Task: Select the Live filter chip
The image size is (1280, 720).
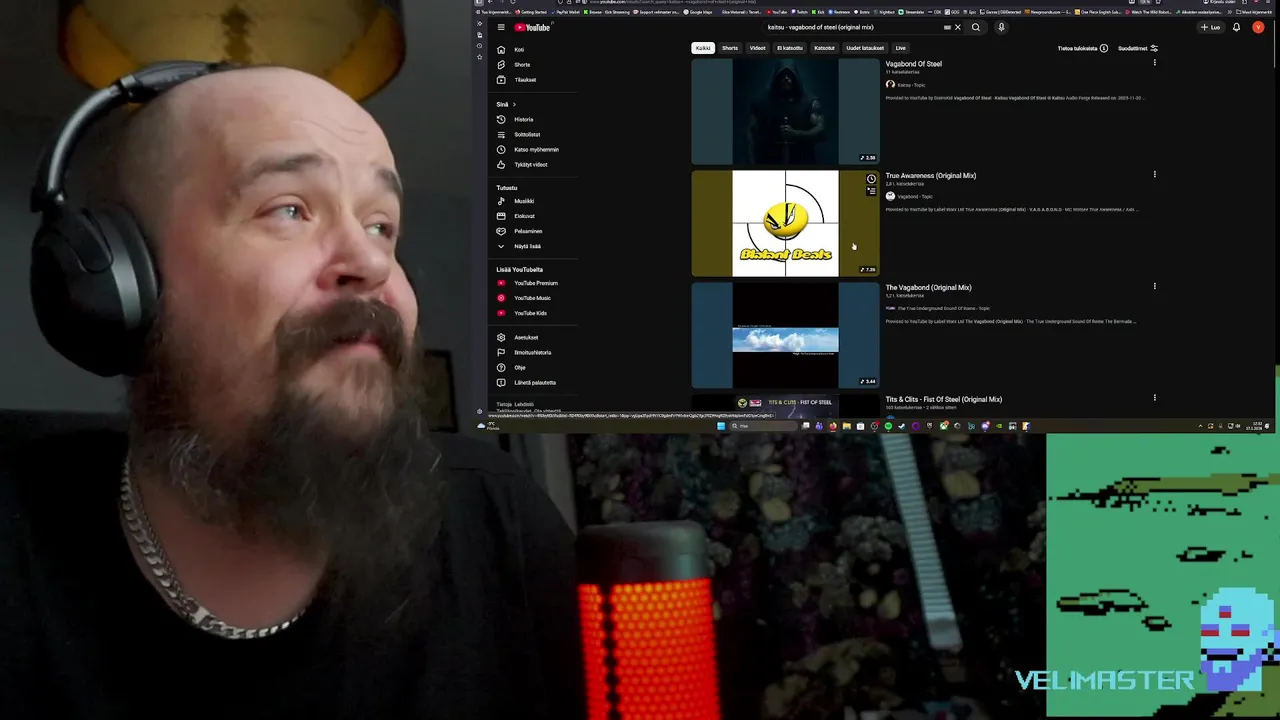Action: coord(900,48)
